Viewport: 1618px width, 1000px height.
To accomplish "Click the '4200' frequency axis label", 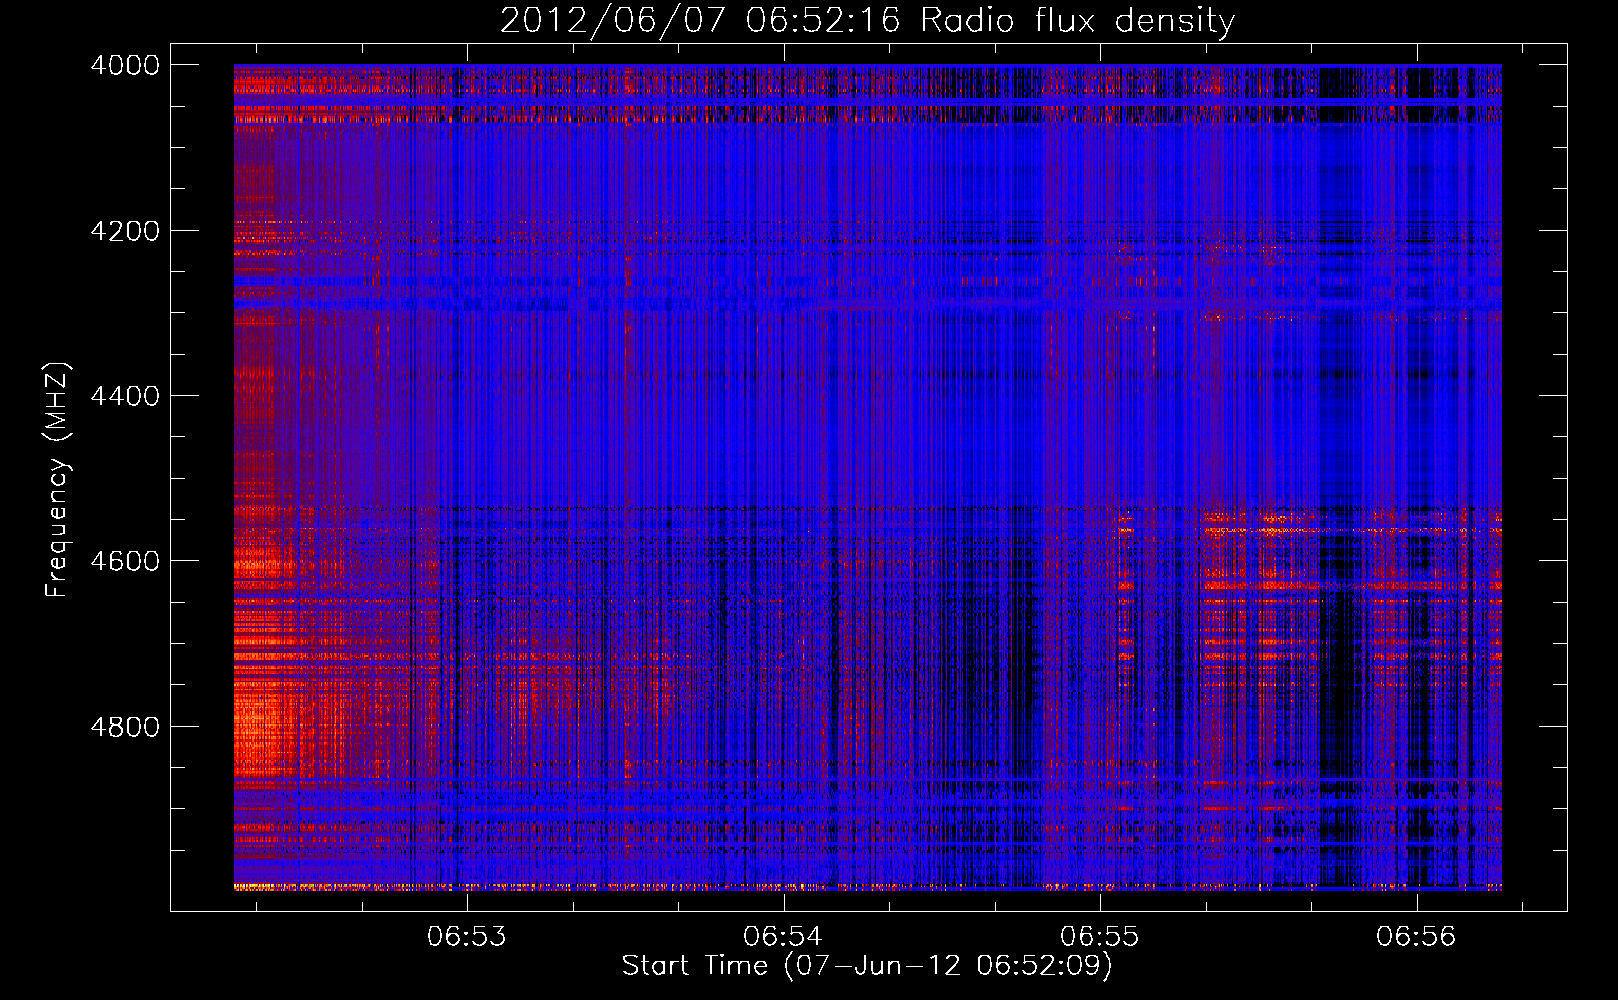I will 125,231.
